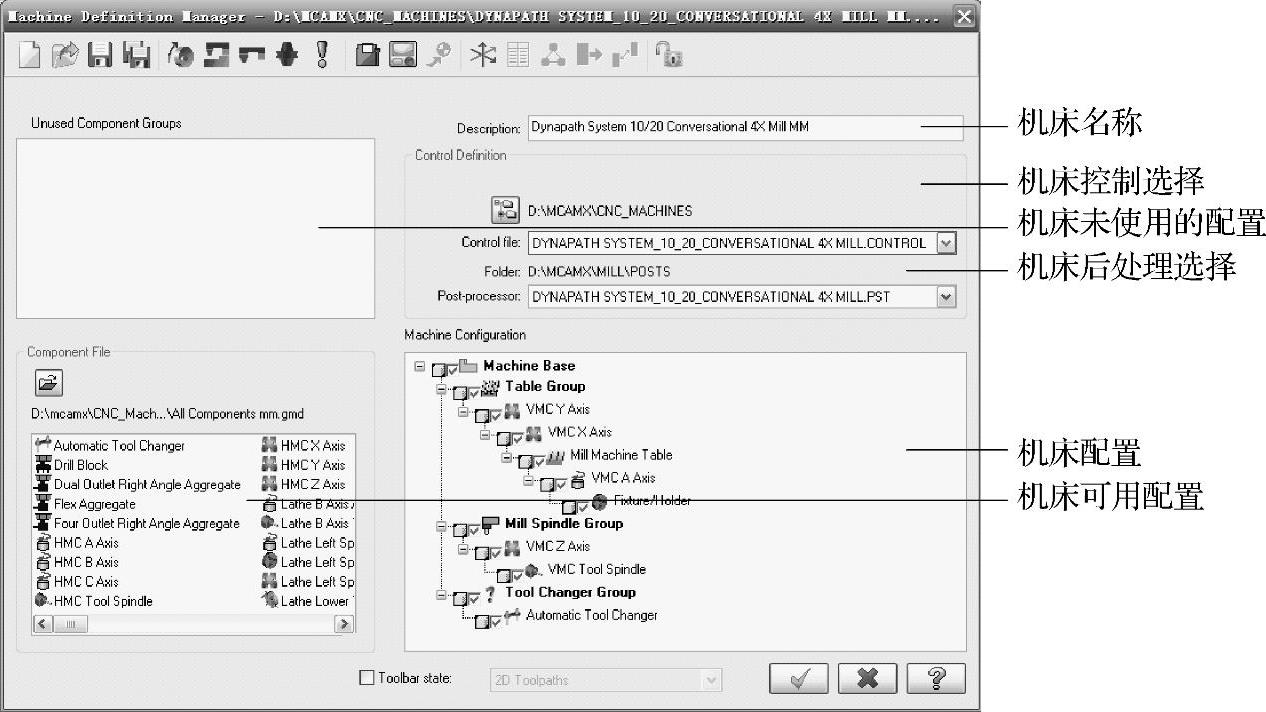Click the double-floppy Save As toolbar icon

pos(135,56)
